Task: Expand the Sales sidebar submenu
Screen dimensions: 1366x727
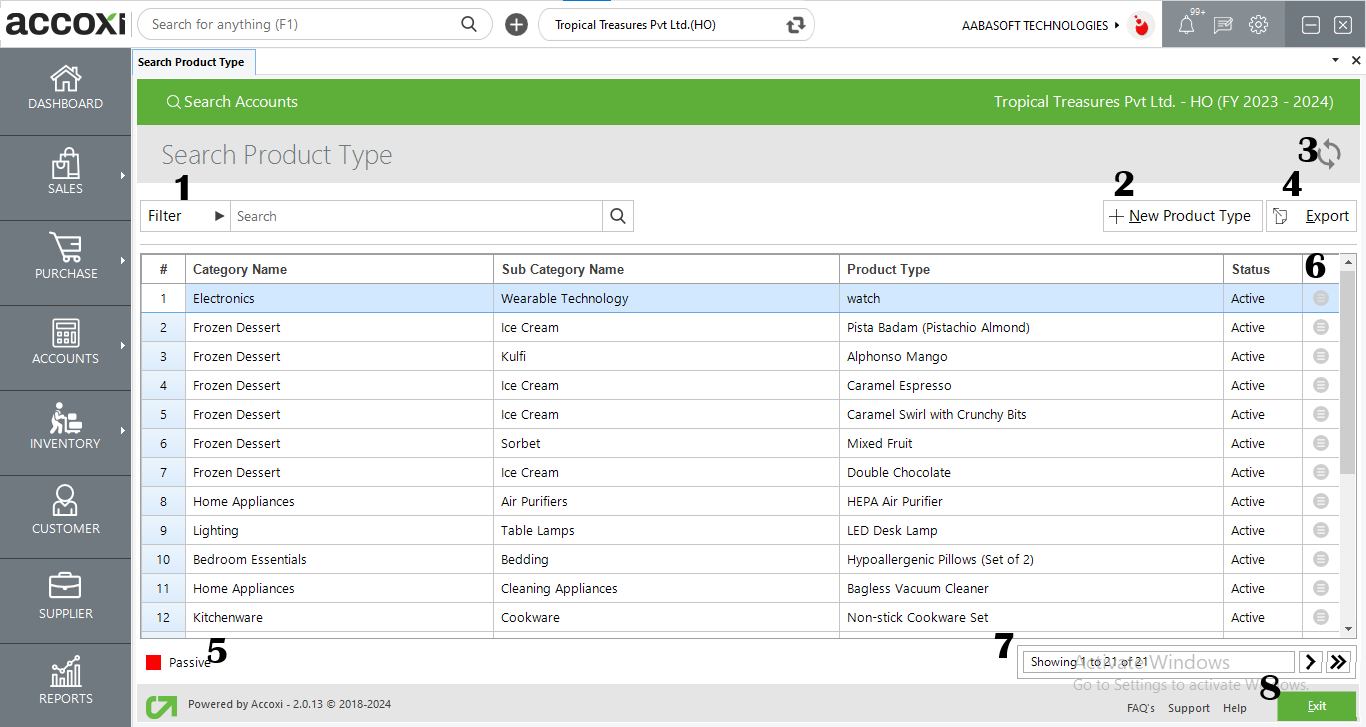Action: click(122, 176)
